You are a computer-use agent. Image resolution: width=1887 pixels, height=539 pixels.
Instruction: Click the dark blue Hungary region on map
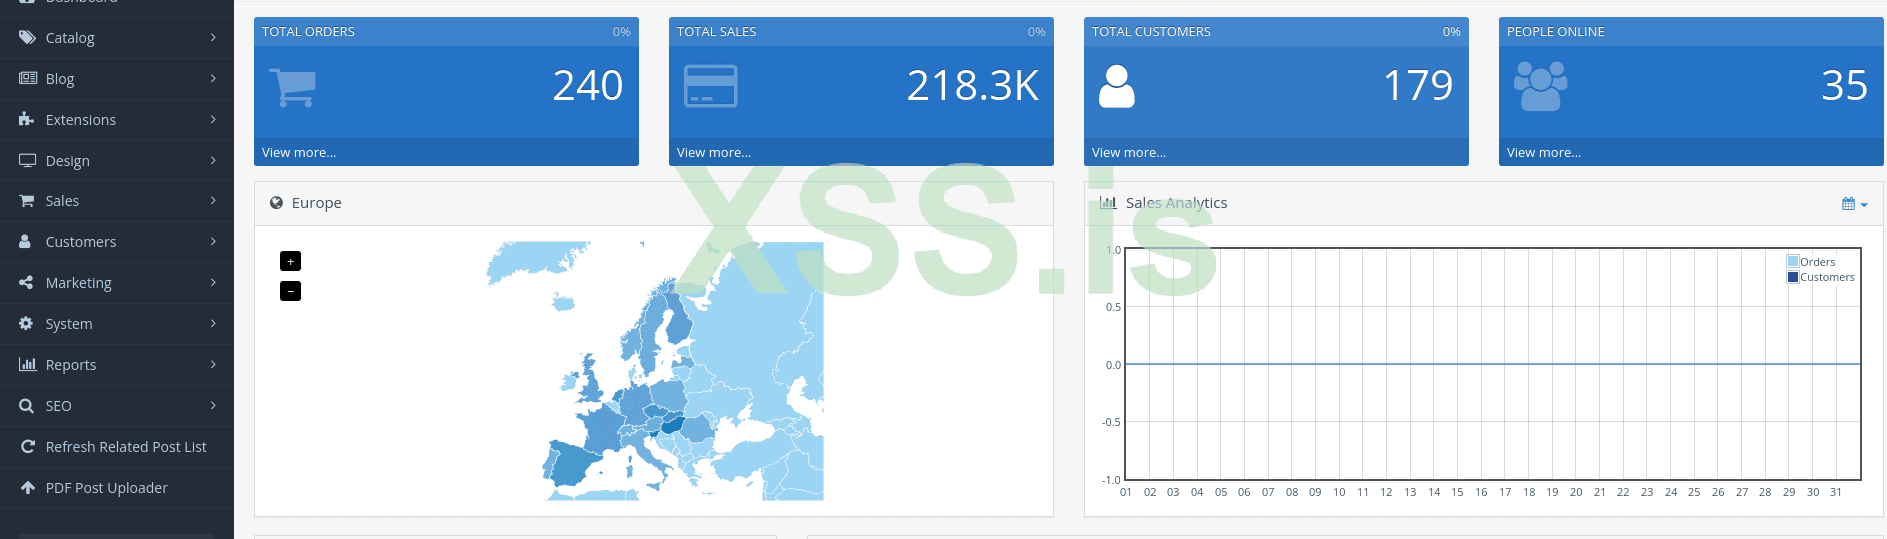click(672, 424)
